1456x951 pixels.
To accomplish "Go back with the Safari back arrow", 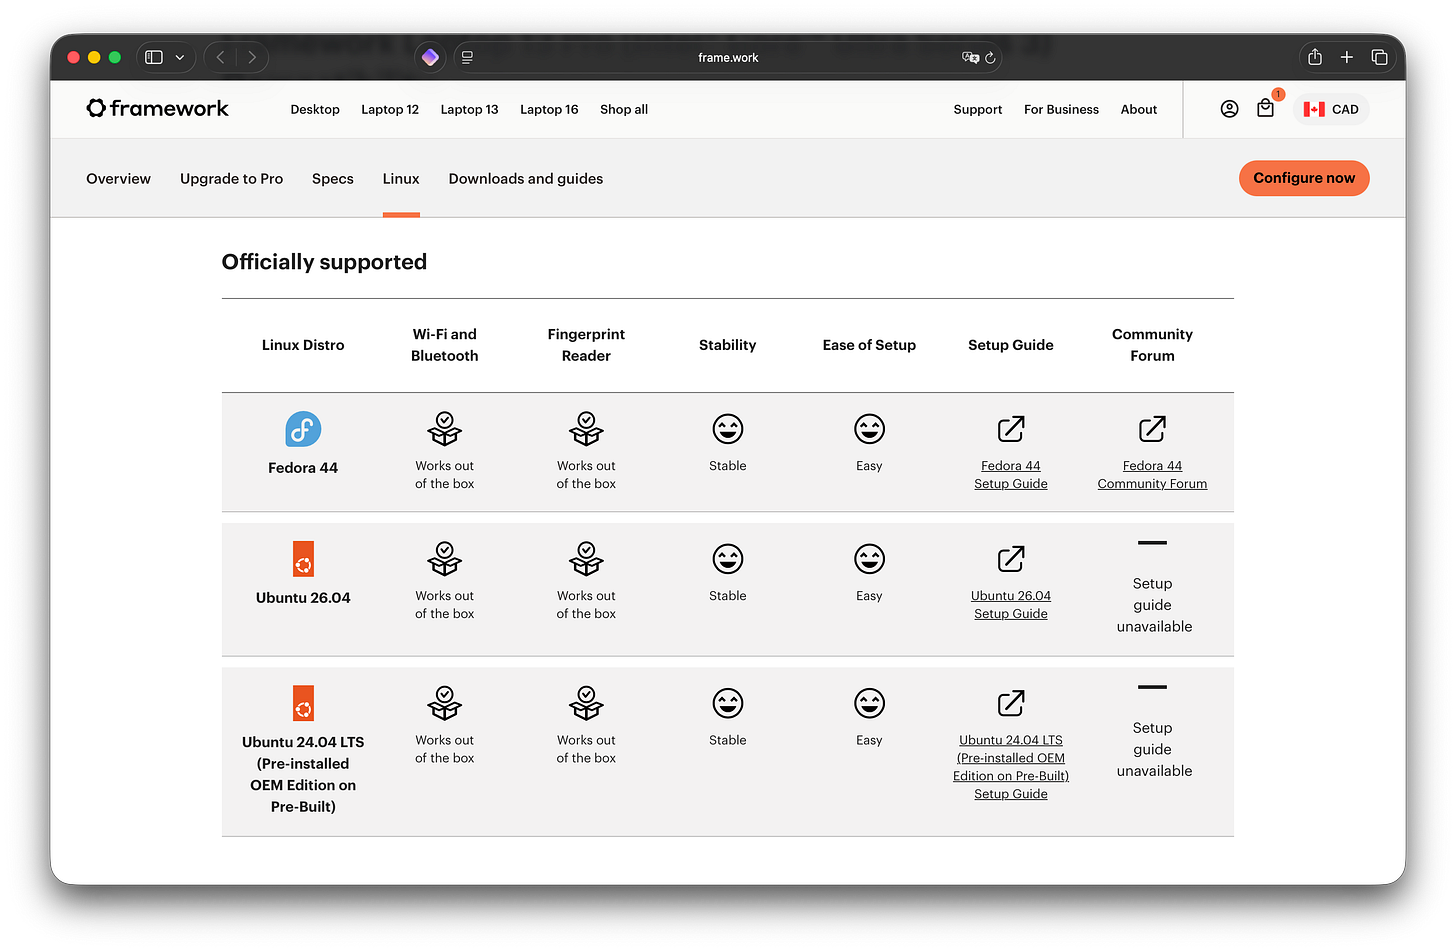I will 221,57.
